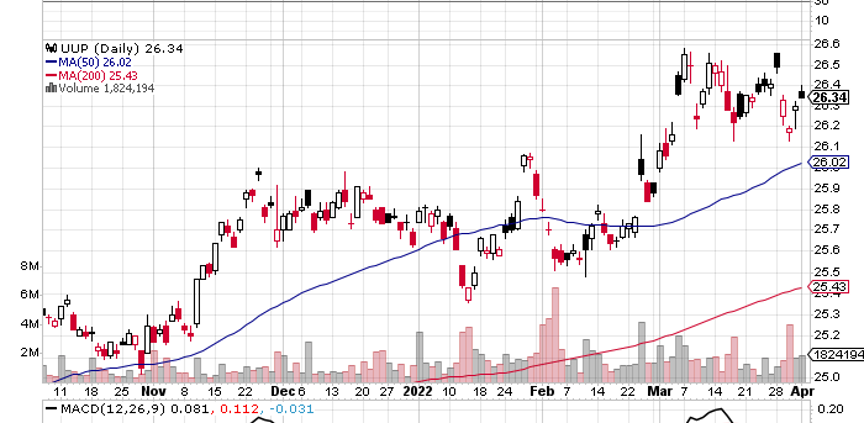
Task: Click the Volume 1,824,194 legend text
Action: (x=100, y=87)
